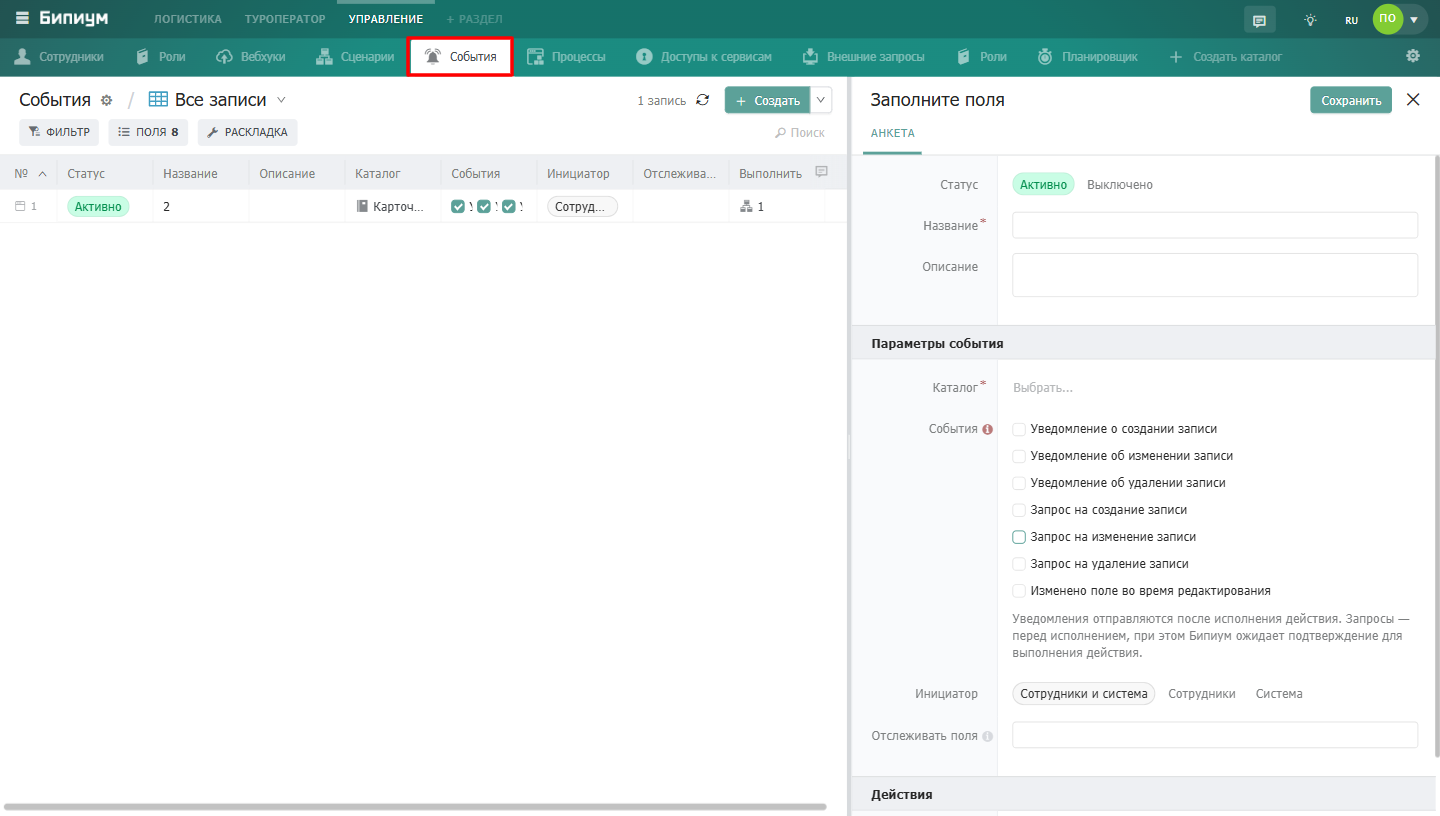
Task: Open dropdown arrow next to Создать
Action: point(821,100)
